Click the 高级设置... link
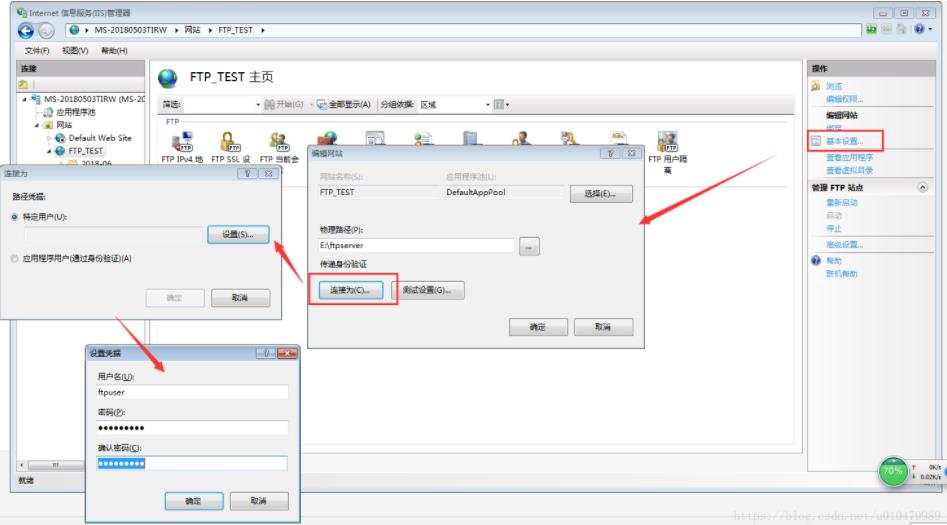947x525 pixels. pyautogui.click(x=844, y=245)
